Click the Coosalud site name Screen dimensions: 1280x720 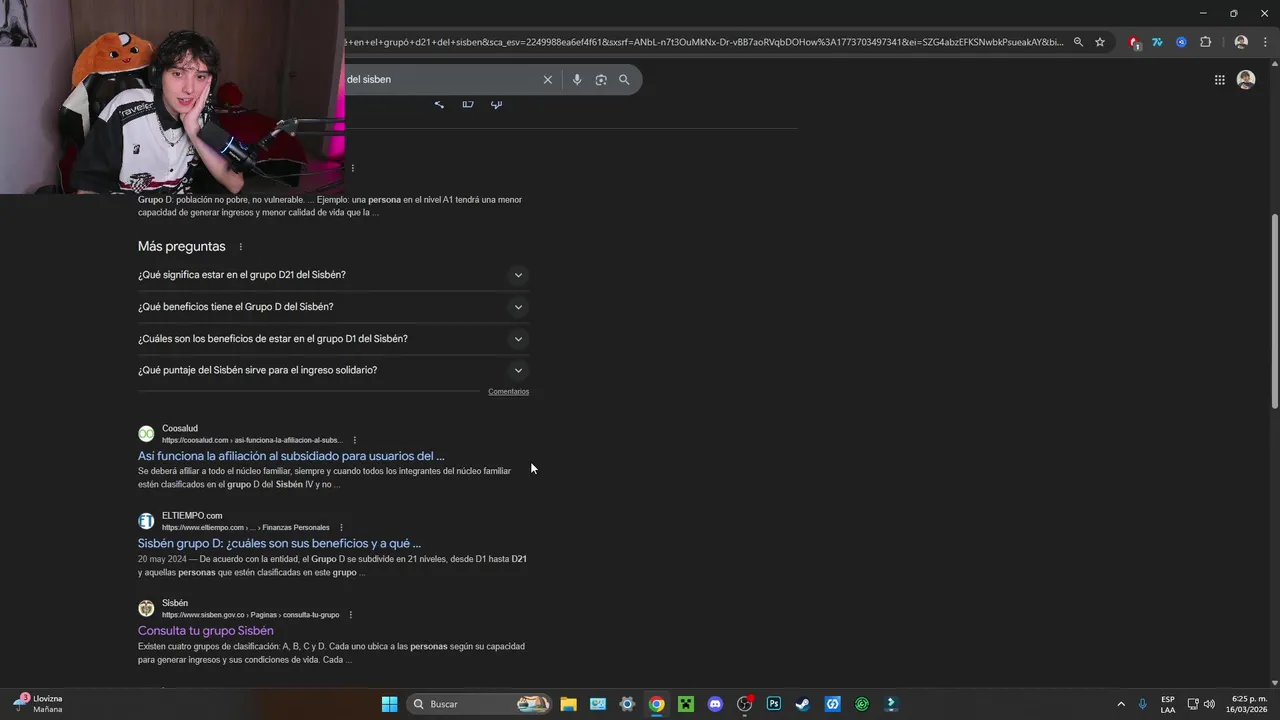pyautogui.click(x=180, y=429)
